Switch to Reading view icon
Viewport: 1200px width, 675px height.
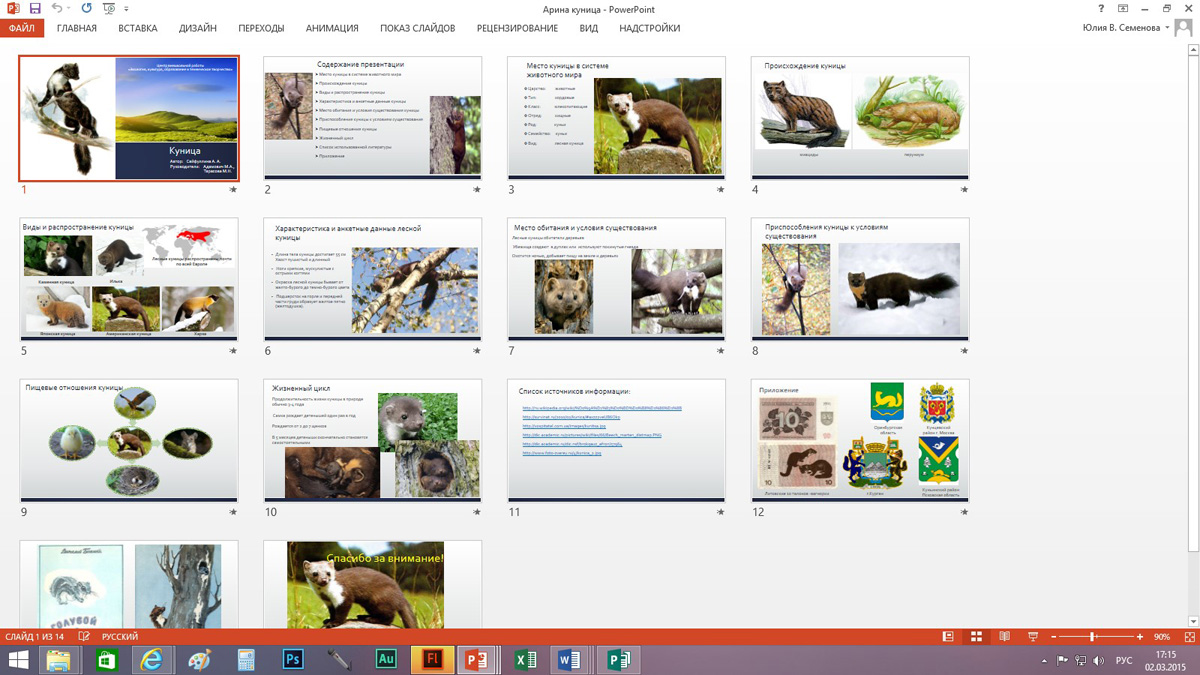click(x=1004, y=637)
